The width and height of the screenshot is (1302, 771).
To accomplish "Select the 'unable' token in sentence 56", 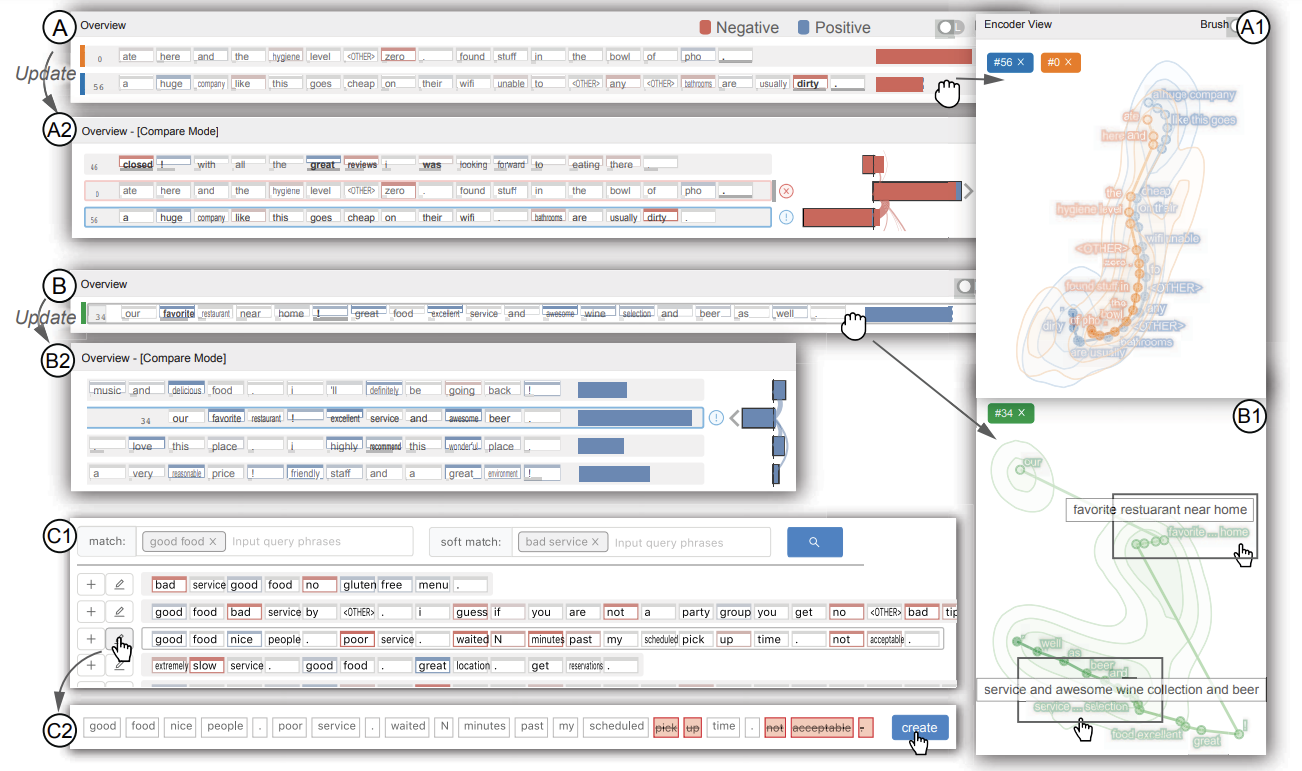I will click(510, 84).
